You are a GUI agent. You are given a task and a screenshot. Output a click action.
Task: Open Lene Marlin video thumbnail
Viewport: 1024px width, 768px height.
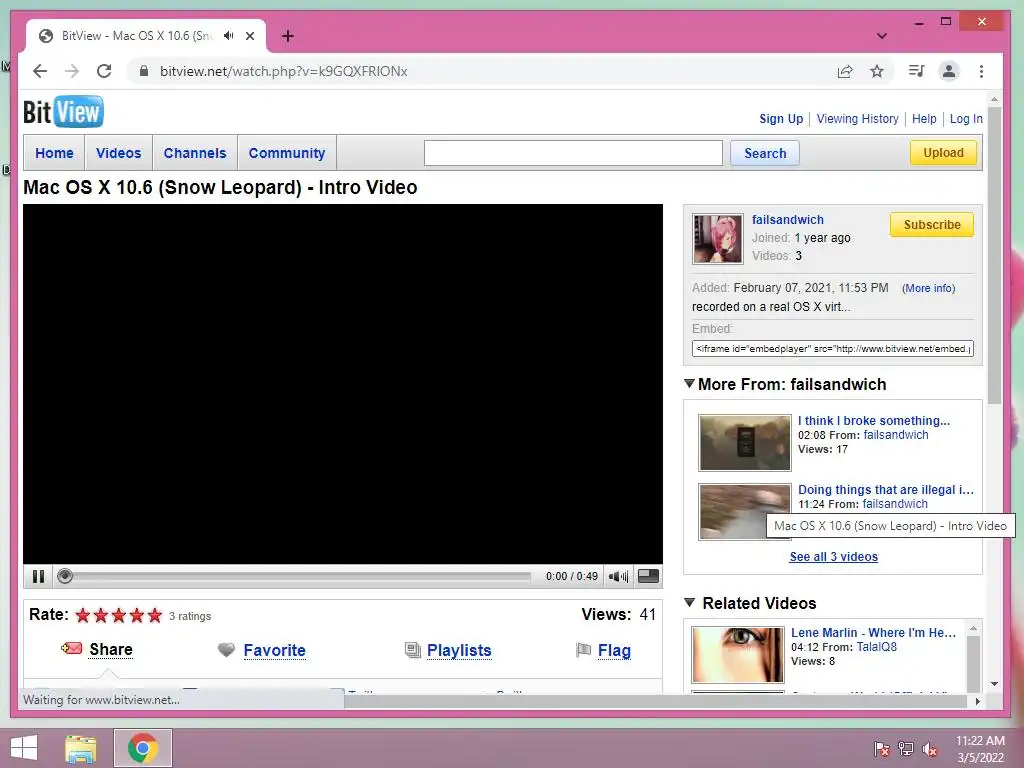click(738, 654)
